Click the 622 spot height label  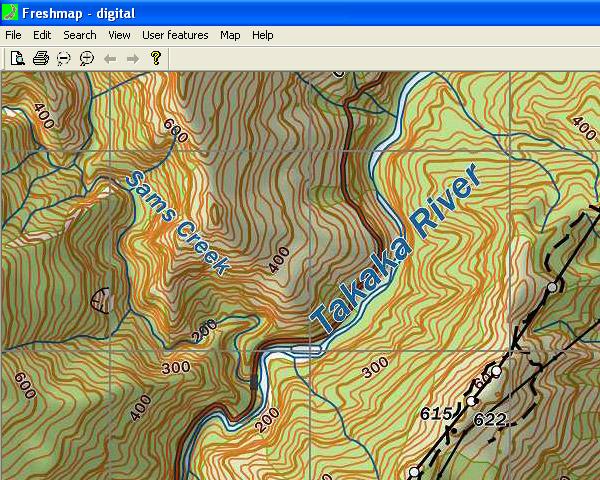click(490, 420)
